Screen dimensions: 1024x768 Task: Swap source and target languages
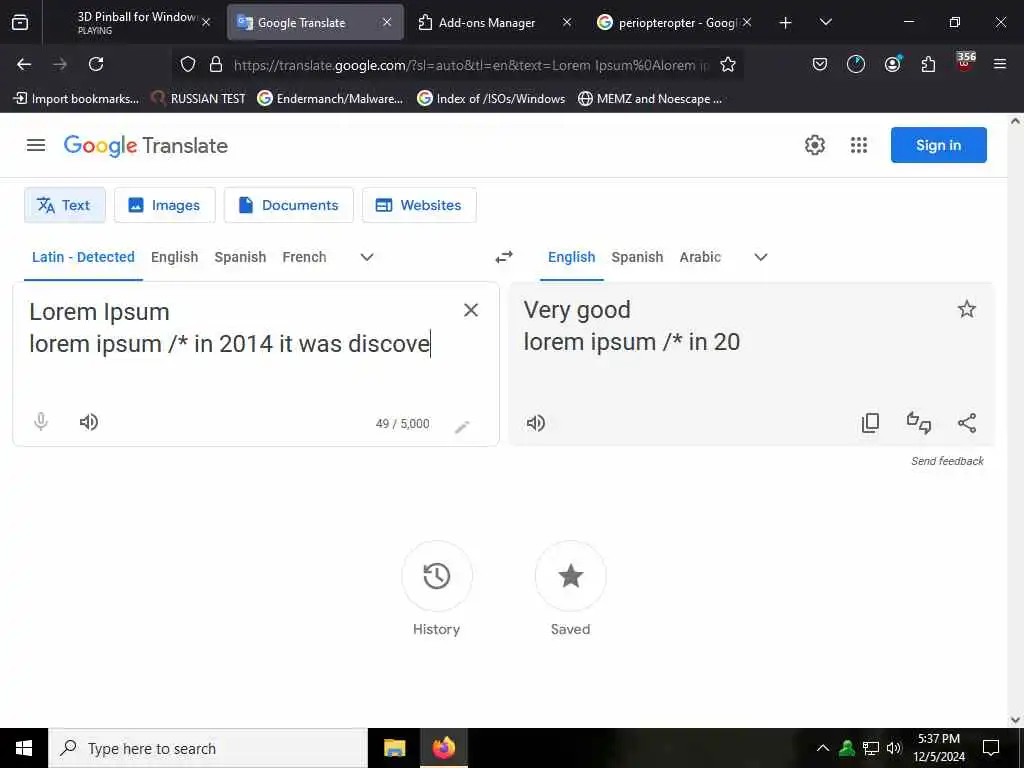tap(504, 257)
